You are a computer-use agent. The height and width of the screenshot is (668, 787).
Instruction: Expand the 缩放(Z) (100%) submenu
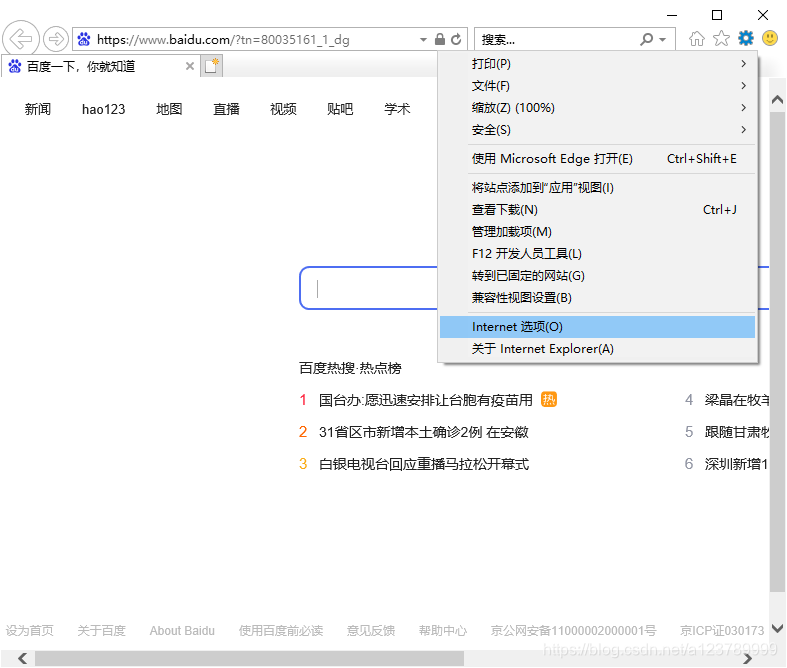pyautogui.click(x=597, y=108)
